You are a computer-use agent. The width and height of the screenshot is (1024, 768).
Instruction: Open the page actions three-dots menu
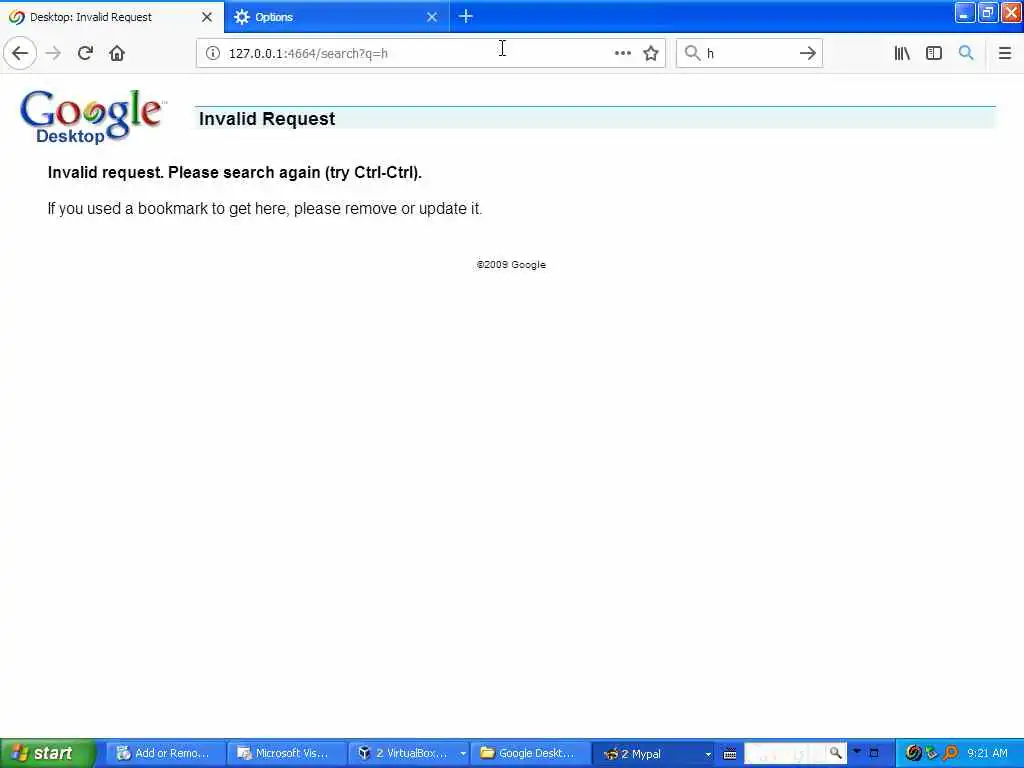(x=622, y=53)
